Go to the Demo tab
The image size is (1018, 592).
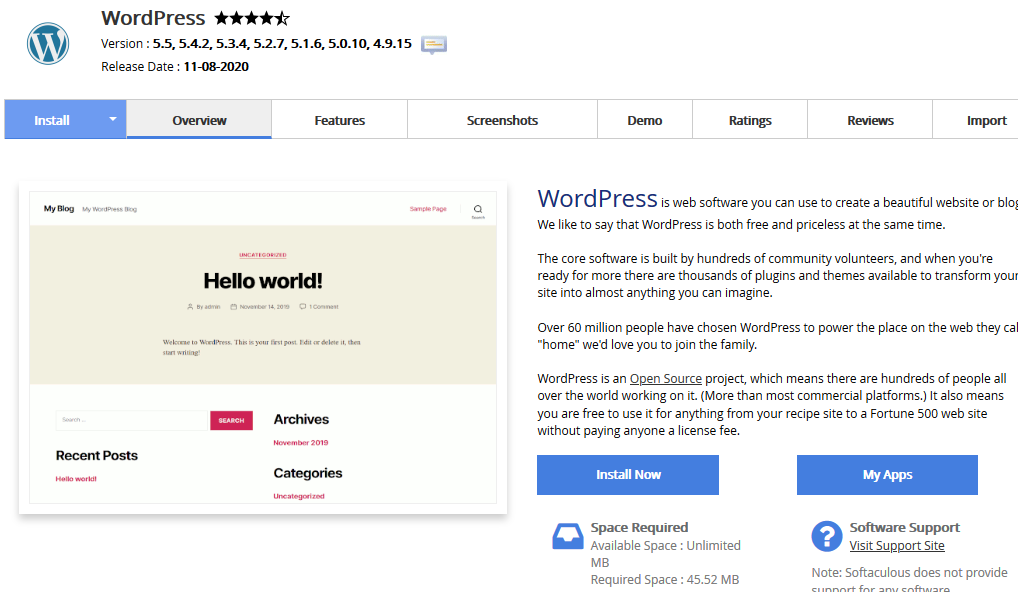pos(645,120)
